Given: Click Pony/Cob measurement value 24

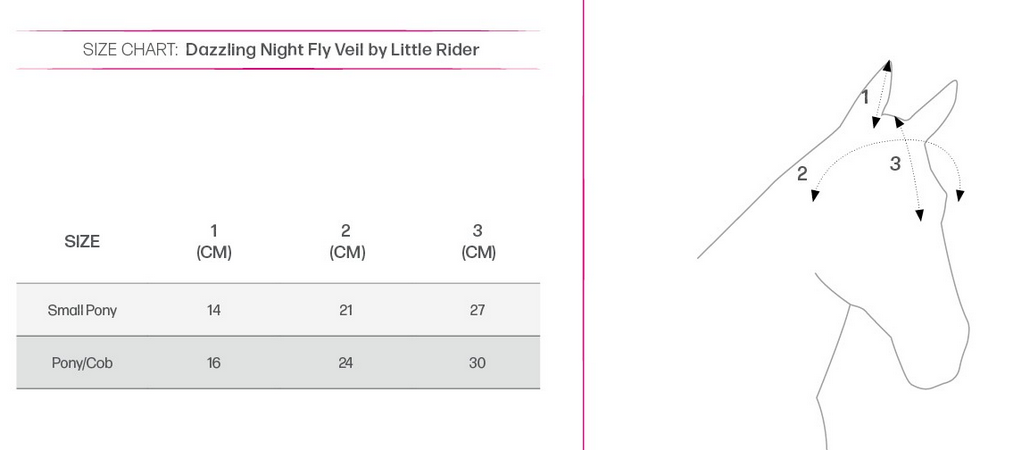Looking at the screenshot, I should (x=346, y=363).
